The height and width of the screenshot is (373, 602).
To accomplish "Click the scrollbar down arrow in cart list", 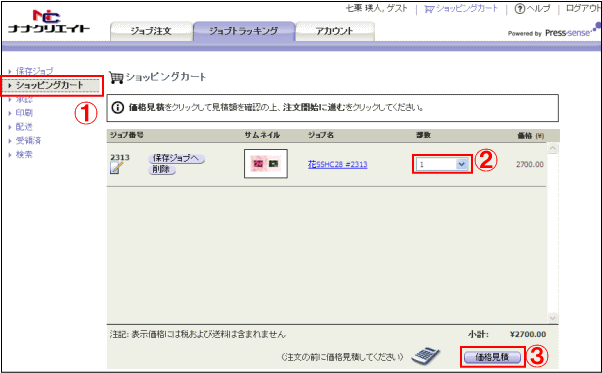I will click(552, 318).
